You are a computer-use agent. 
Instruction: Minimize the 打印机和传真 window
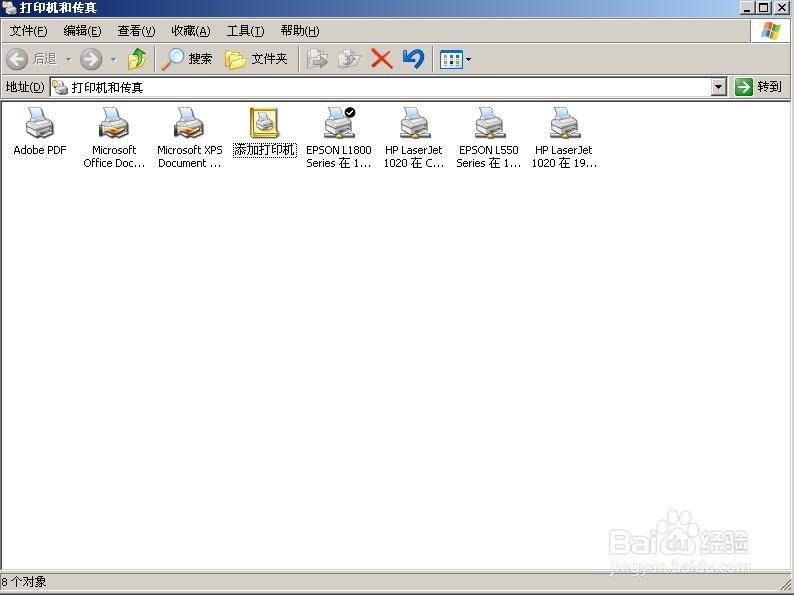746,8
